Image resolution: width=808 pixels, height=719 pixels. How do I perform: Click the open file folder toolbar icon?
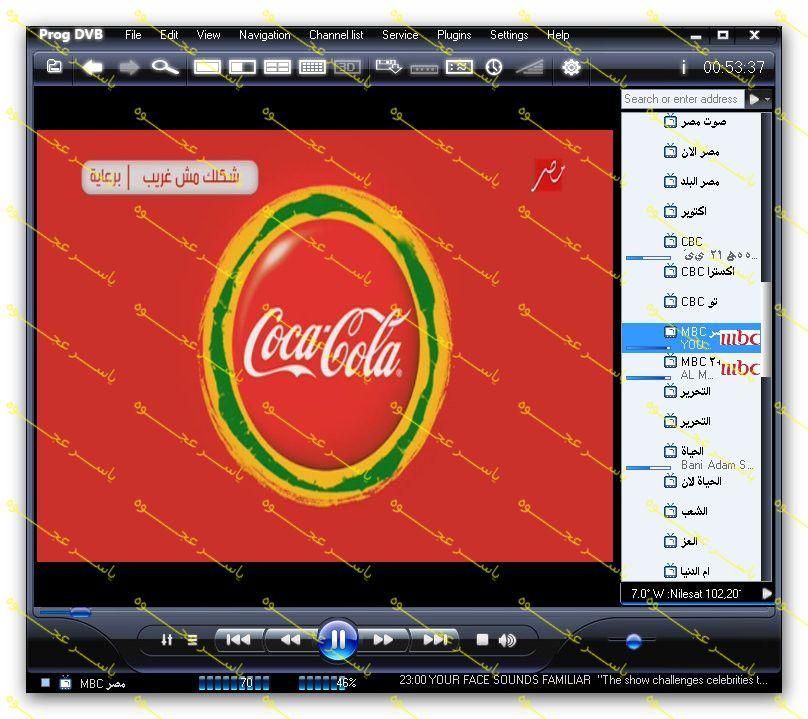[54, 66]
